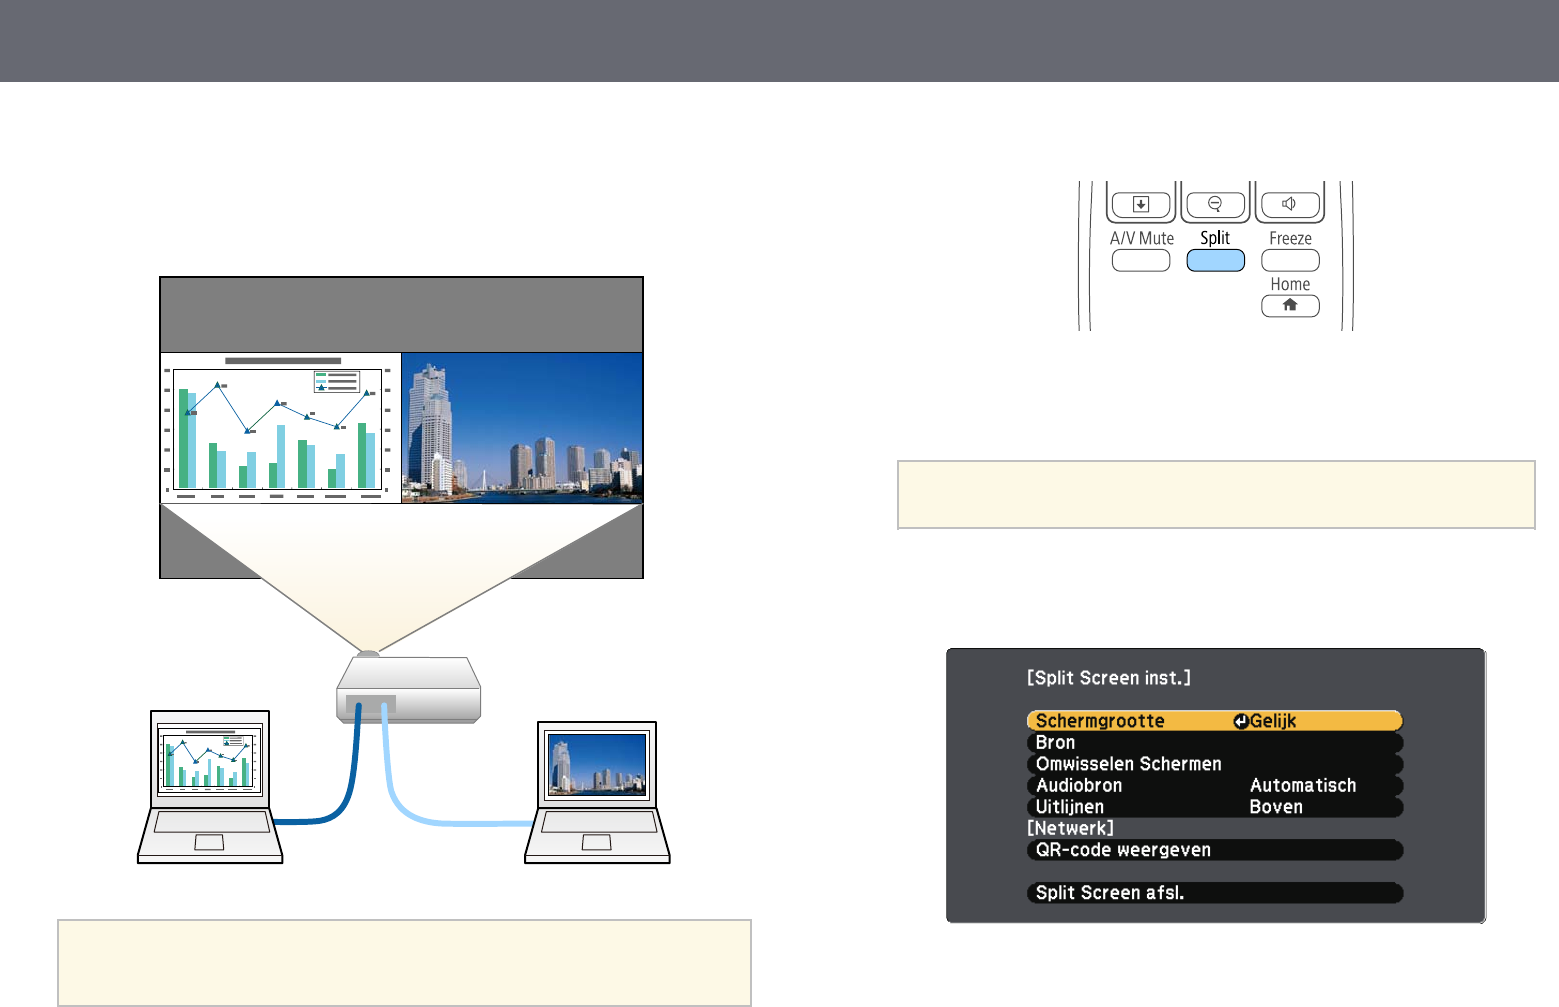The image size is (1559, 1007).
Task: Click the Freeze remote button
Action: pyautogui.click(x=1290, y=260)
